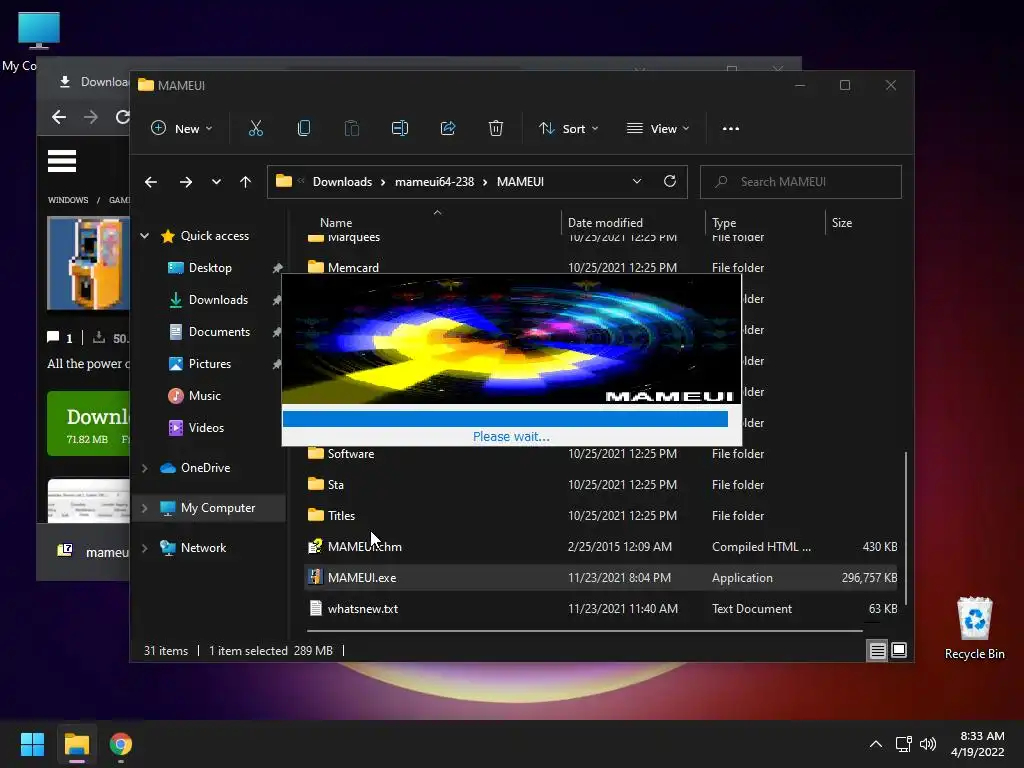Click the WINDOWS breadcrumb link on webpage
1024x768 pixels.
tap(68, 200)
